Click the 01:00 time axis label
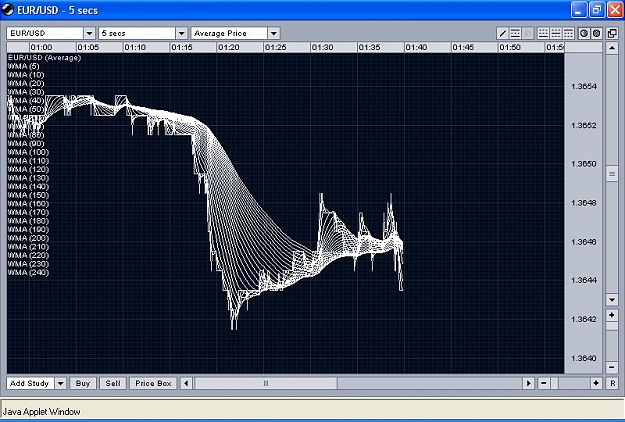Viewport: 625px width, 422px height. coord(41,47)
